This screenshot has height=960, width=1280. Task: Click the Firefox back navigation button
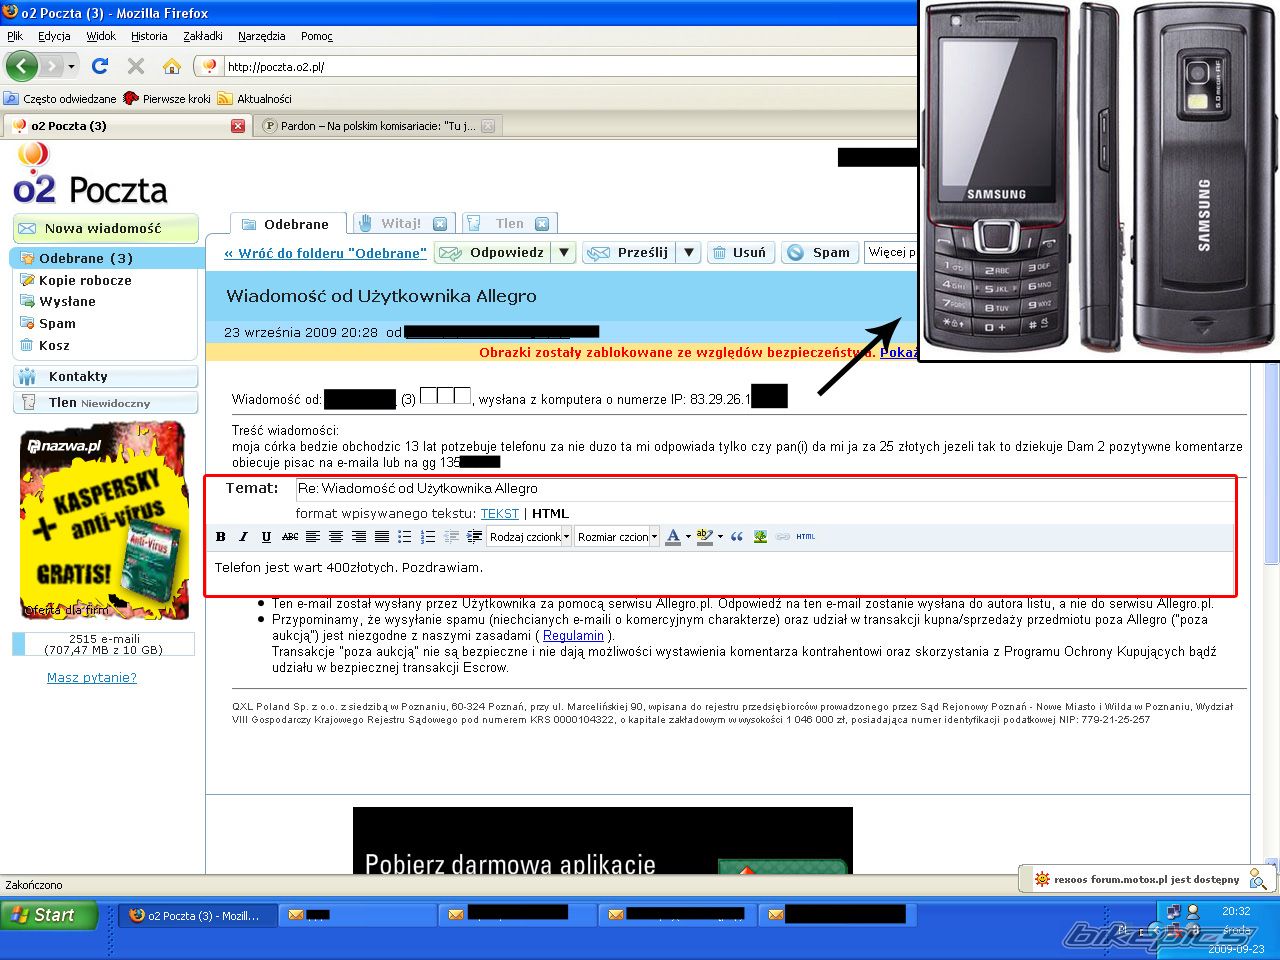[22, 66]
